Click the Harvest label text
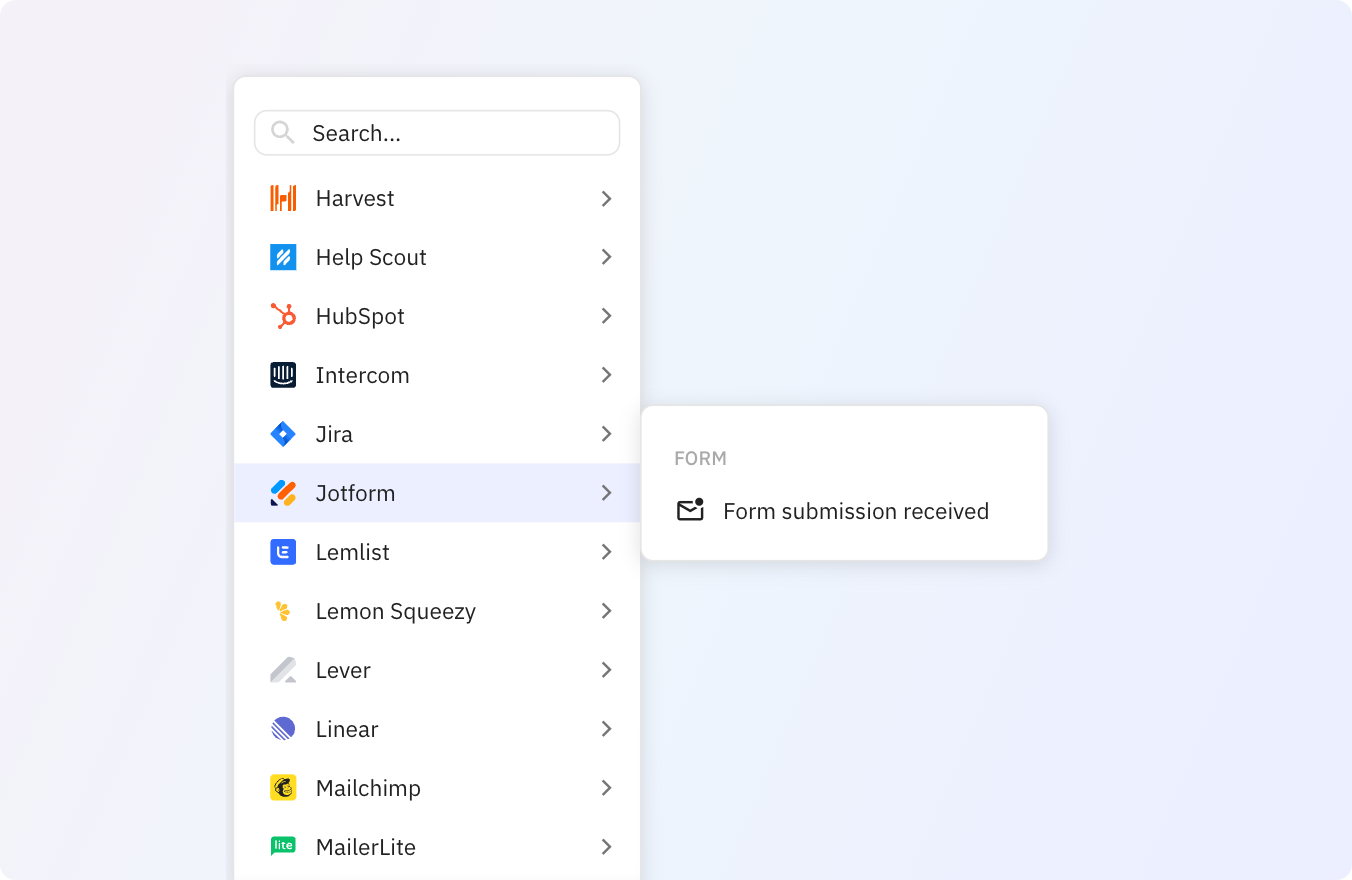 coord(355,198)
